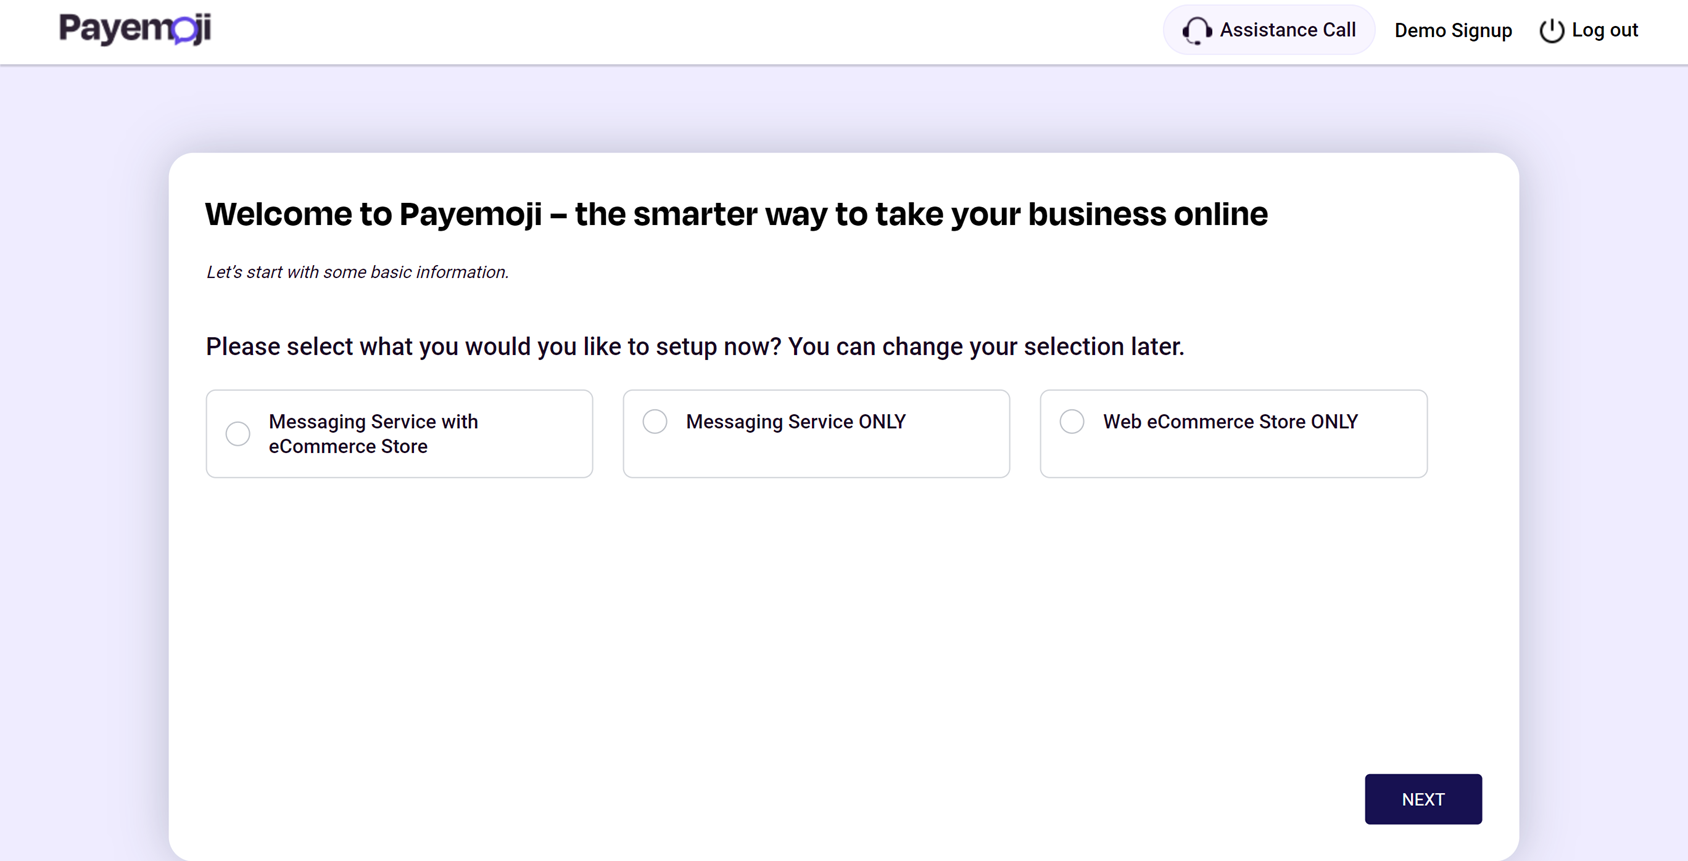Click 'Let's start with some basic information' text
1688x861 pixels.
(357, 272)
